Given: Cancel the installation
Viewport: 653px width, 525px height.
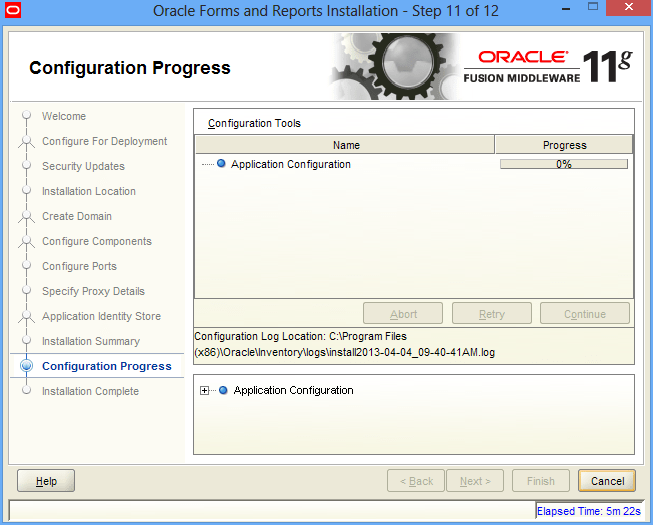Looking at the screenshot, I should point(607,481).
